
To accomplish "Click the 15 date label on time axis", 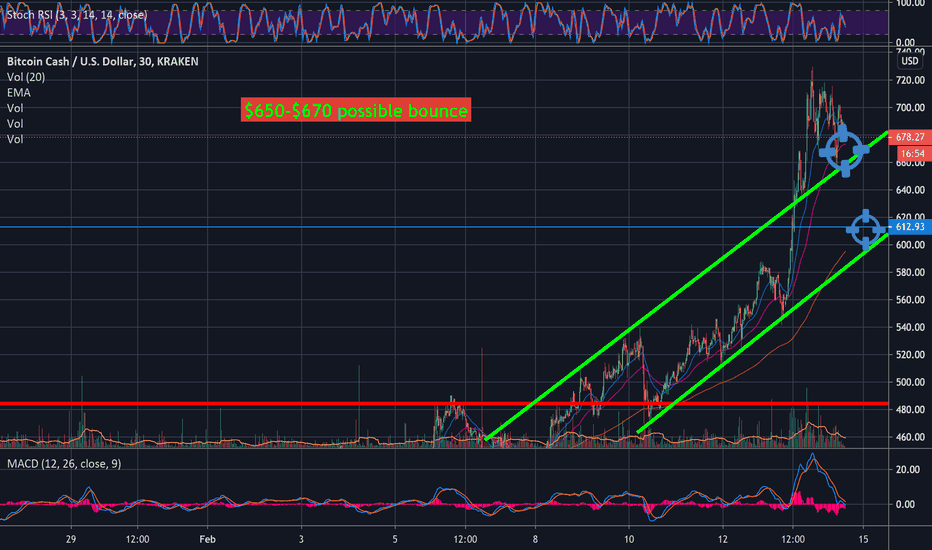I will tap(863, 539).
